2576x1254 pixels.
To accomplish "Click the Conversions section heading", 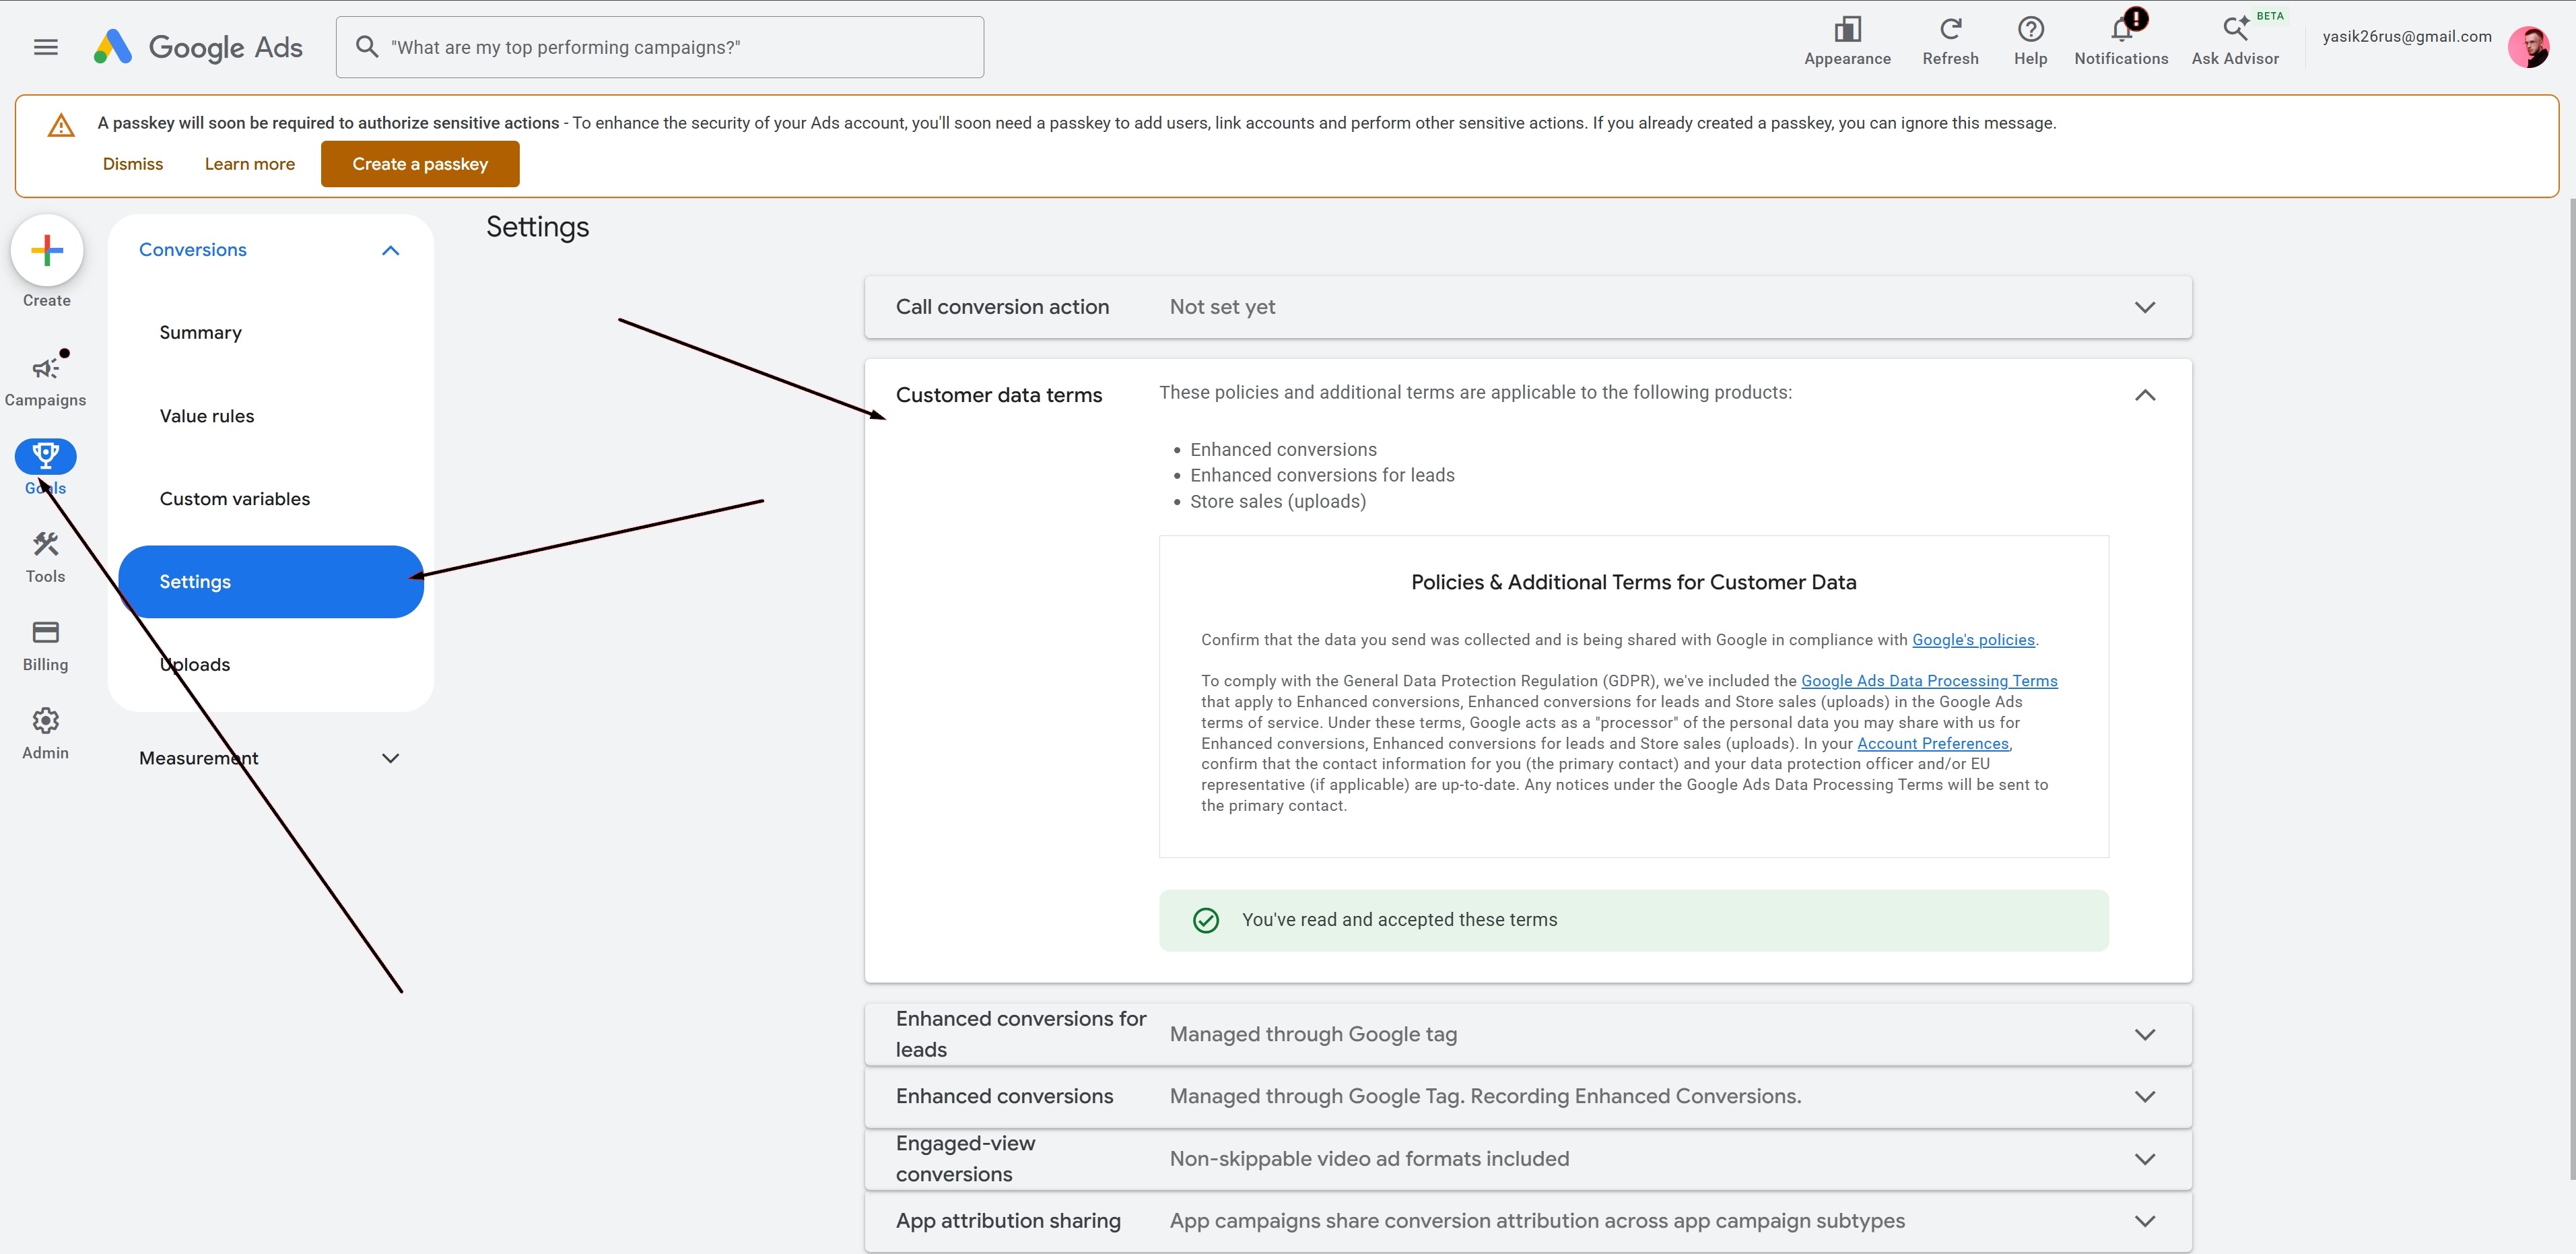I will (x=193, y=250).
